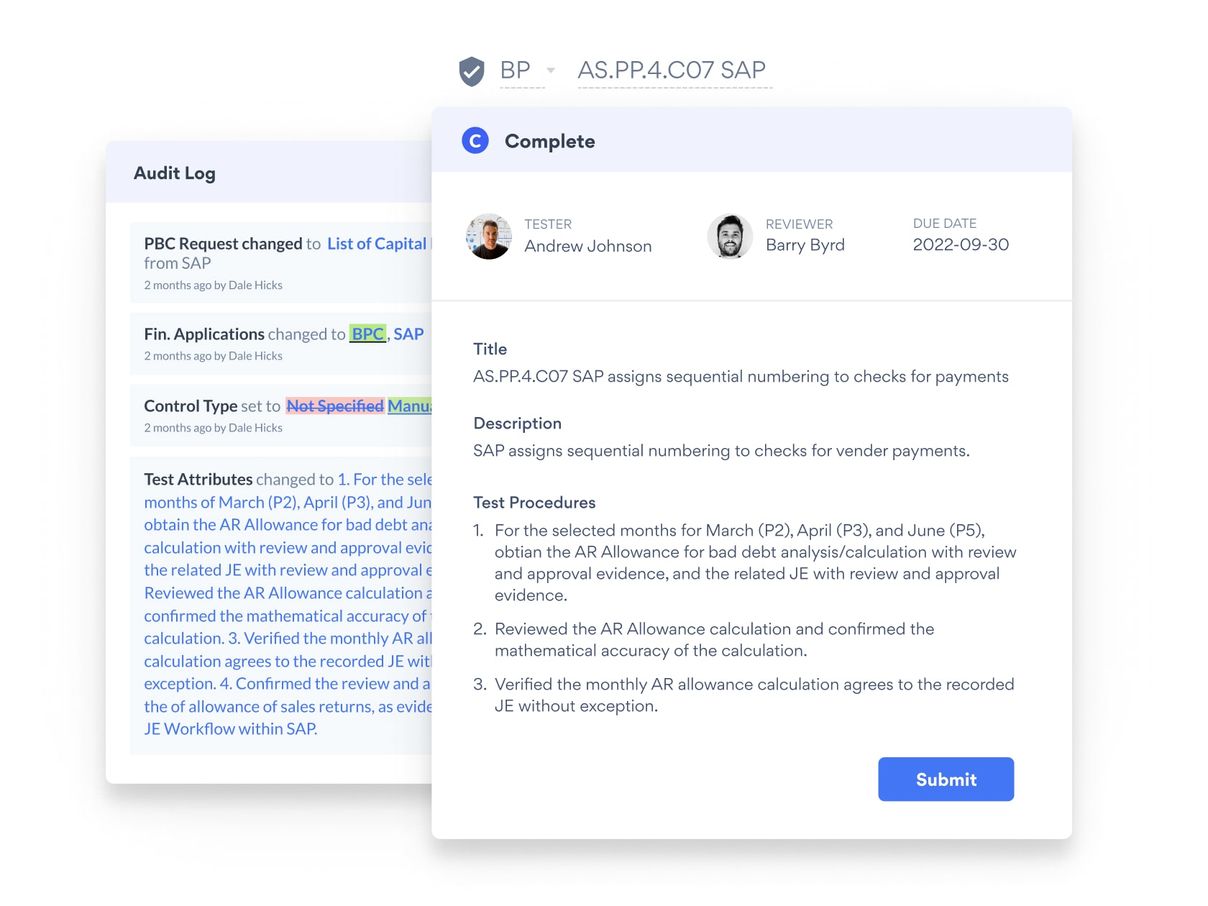Click Barry Byrd's reviewer avatar
1208x906 pixels.
coord(730,236)
